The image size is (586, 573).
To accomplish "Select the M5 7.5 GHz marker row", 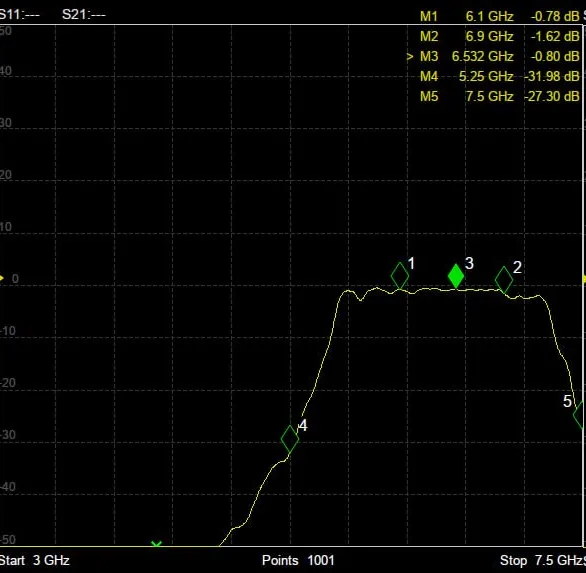I will [499, 96].
